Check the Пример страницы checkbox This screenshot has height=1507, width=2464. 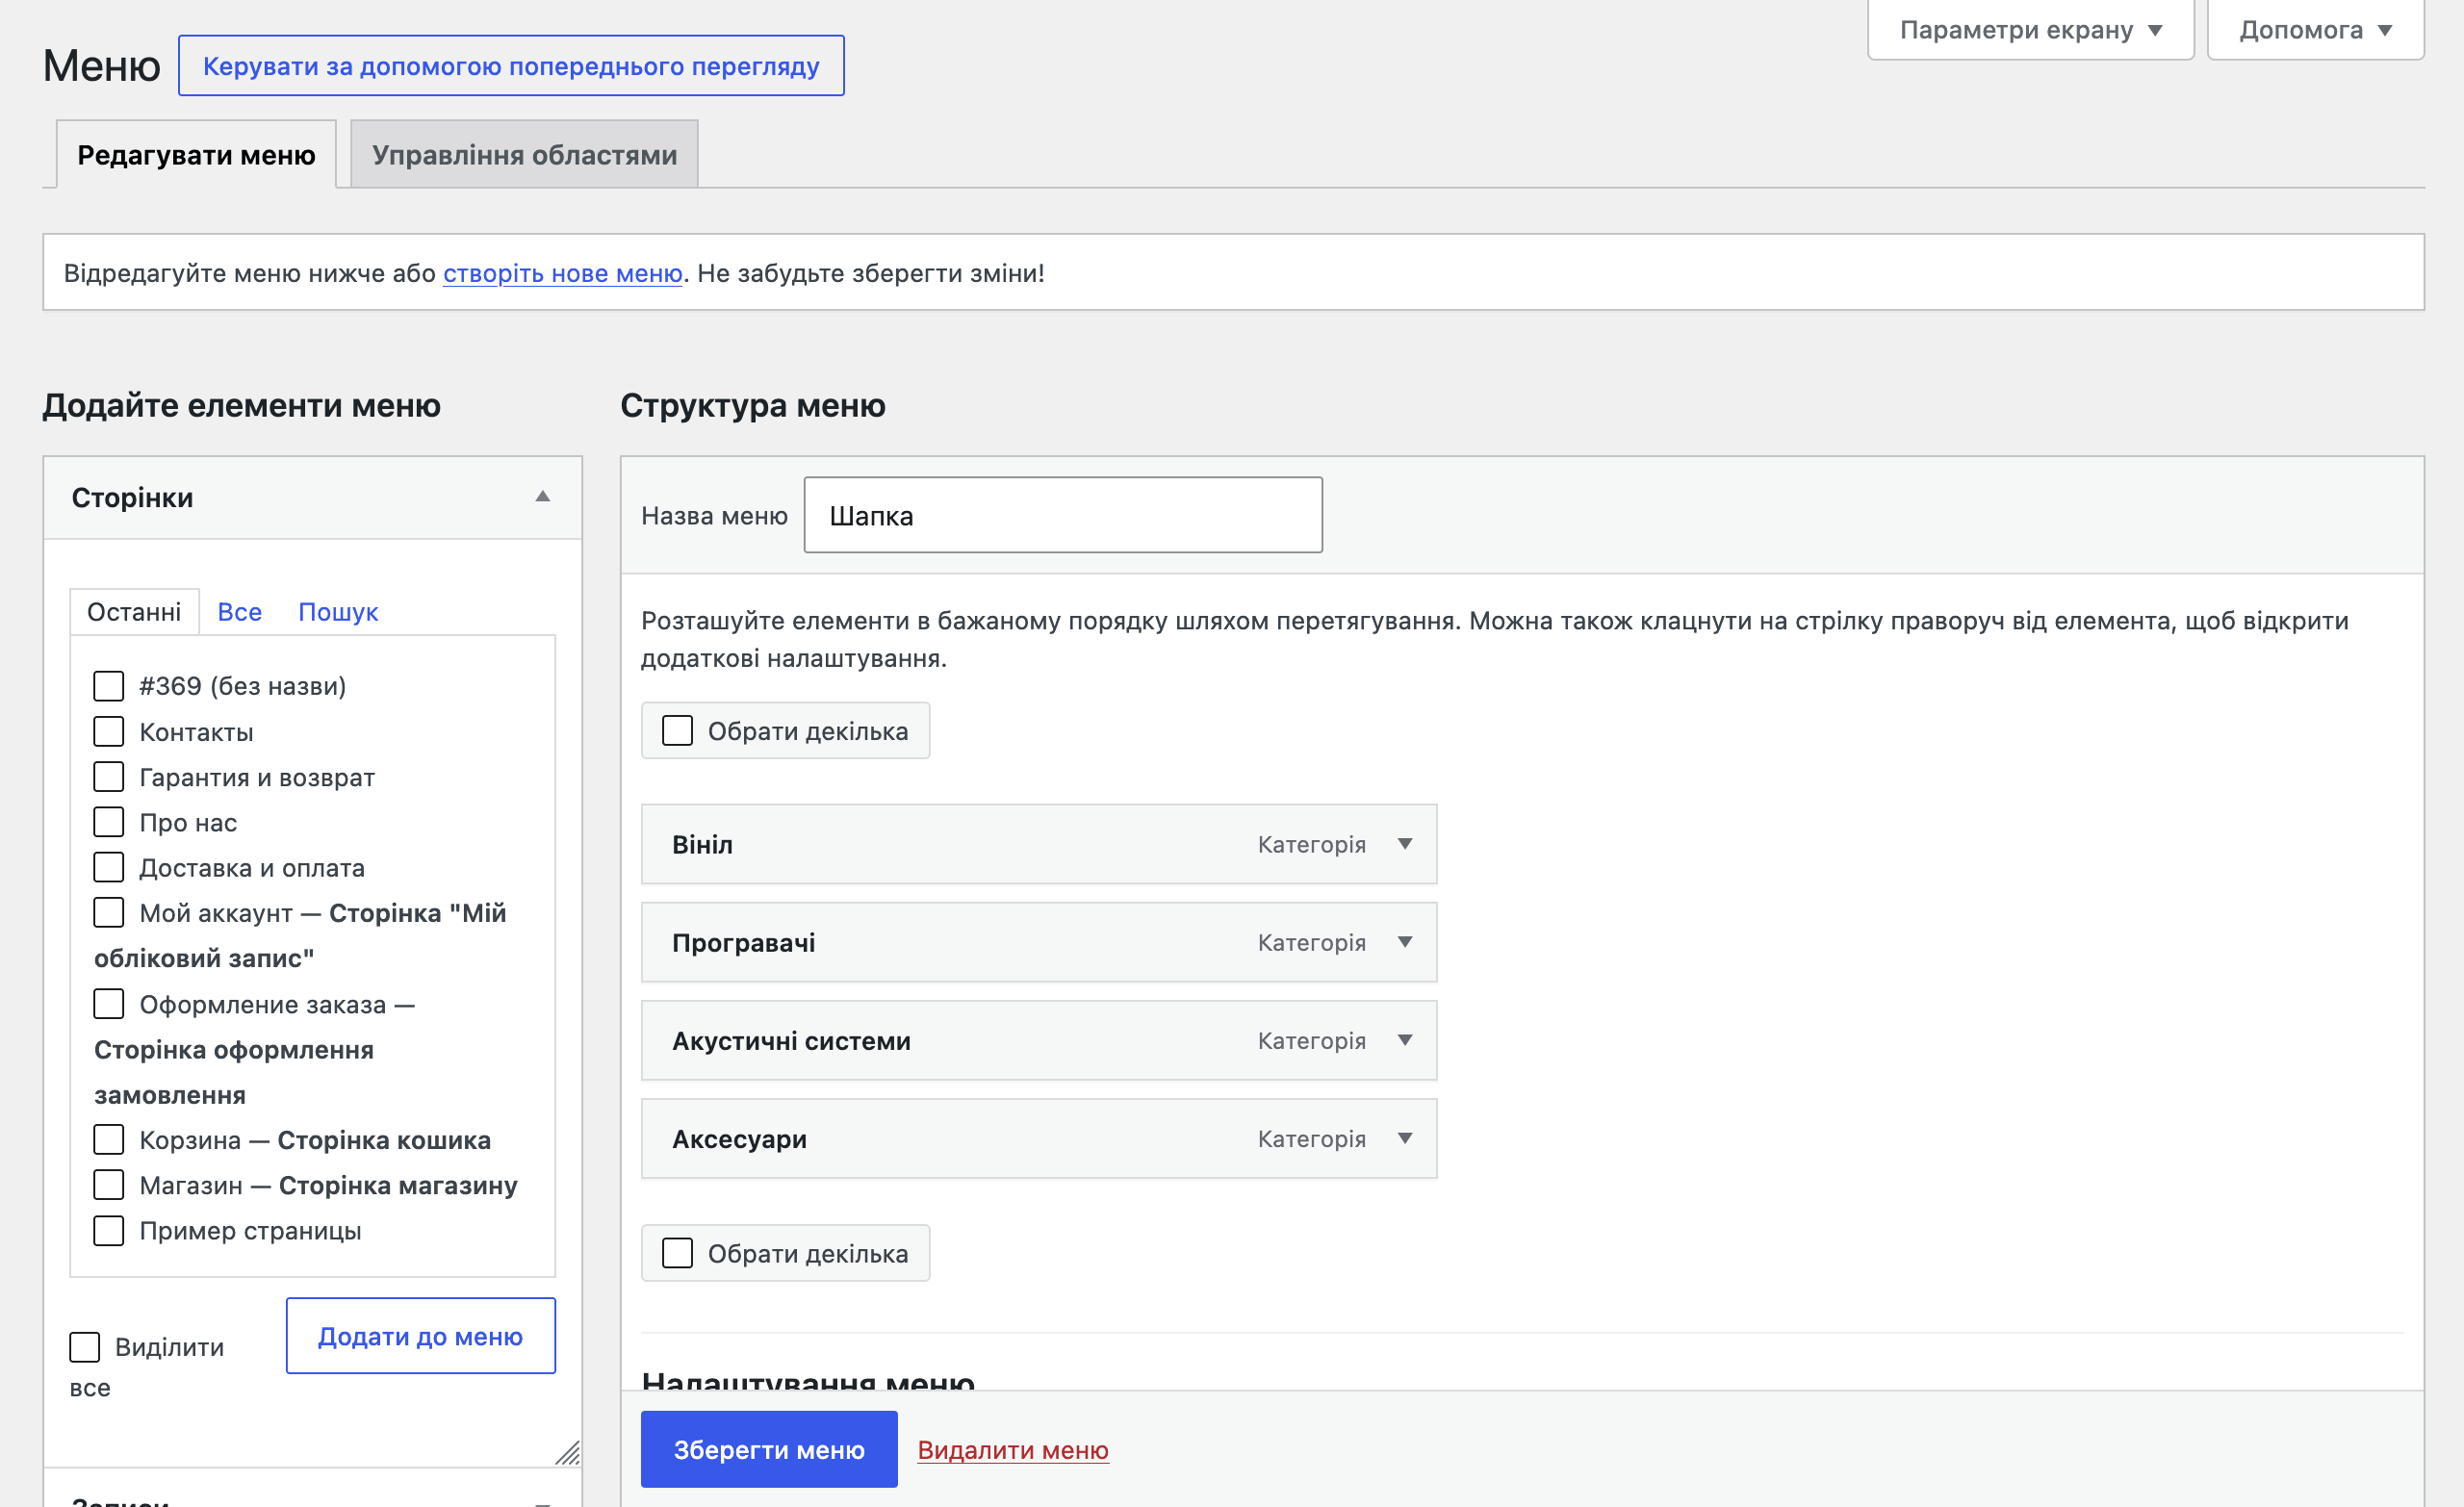(109, 1231)
